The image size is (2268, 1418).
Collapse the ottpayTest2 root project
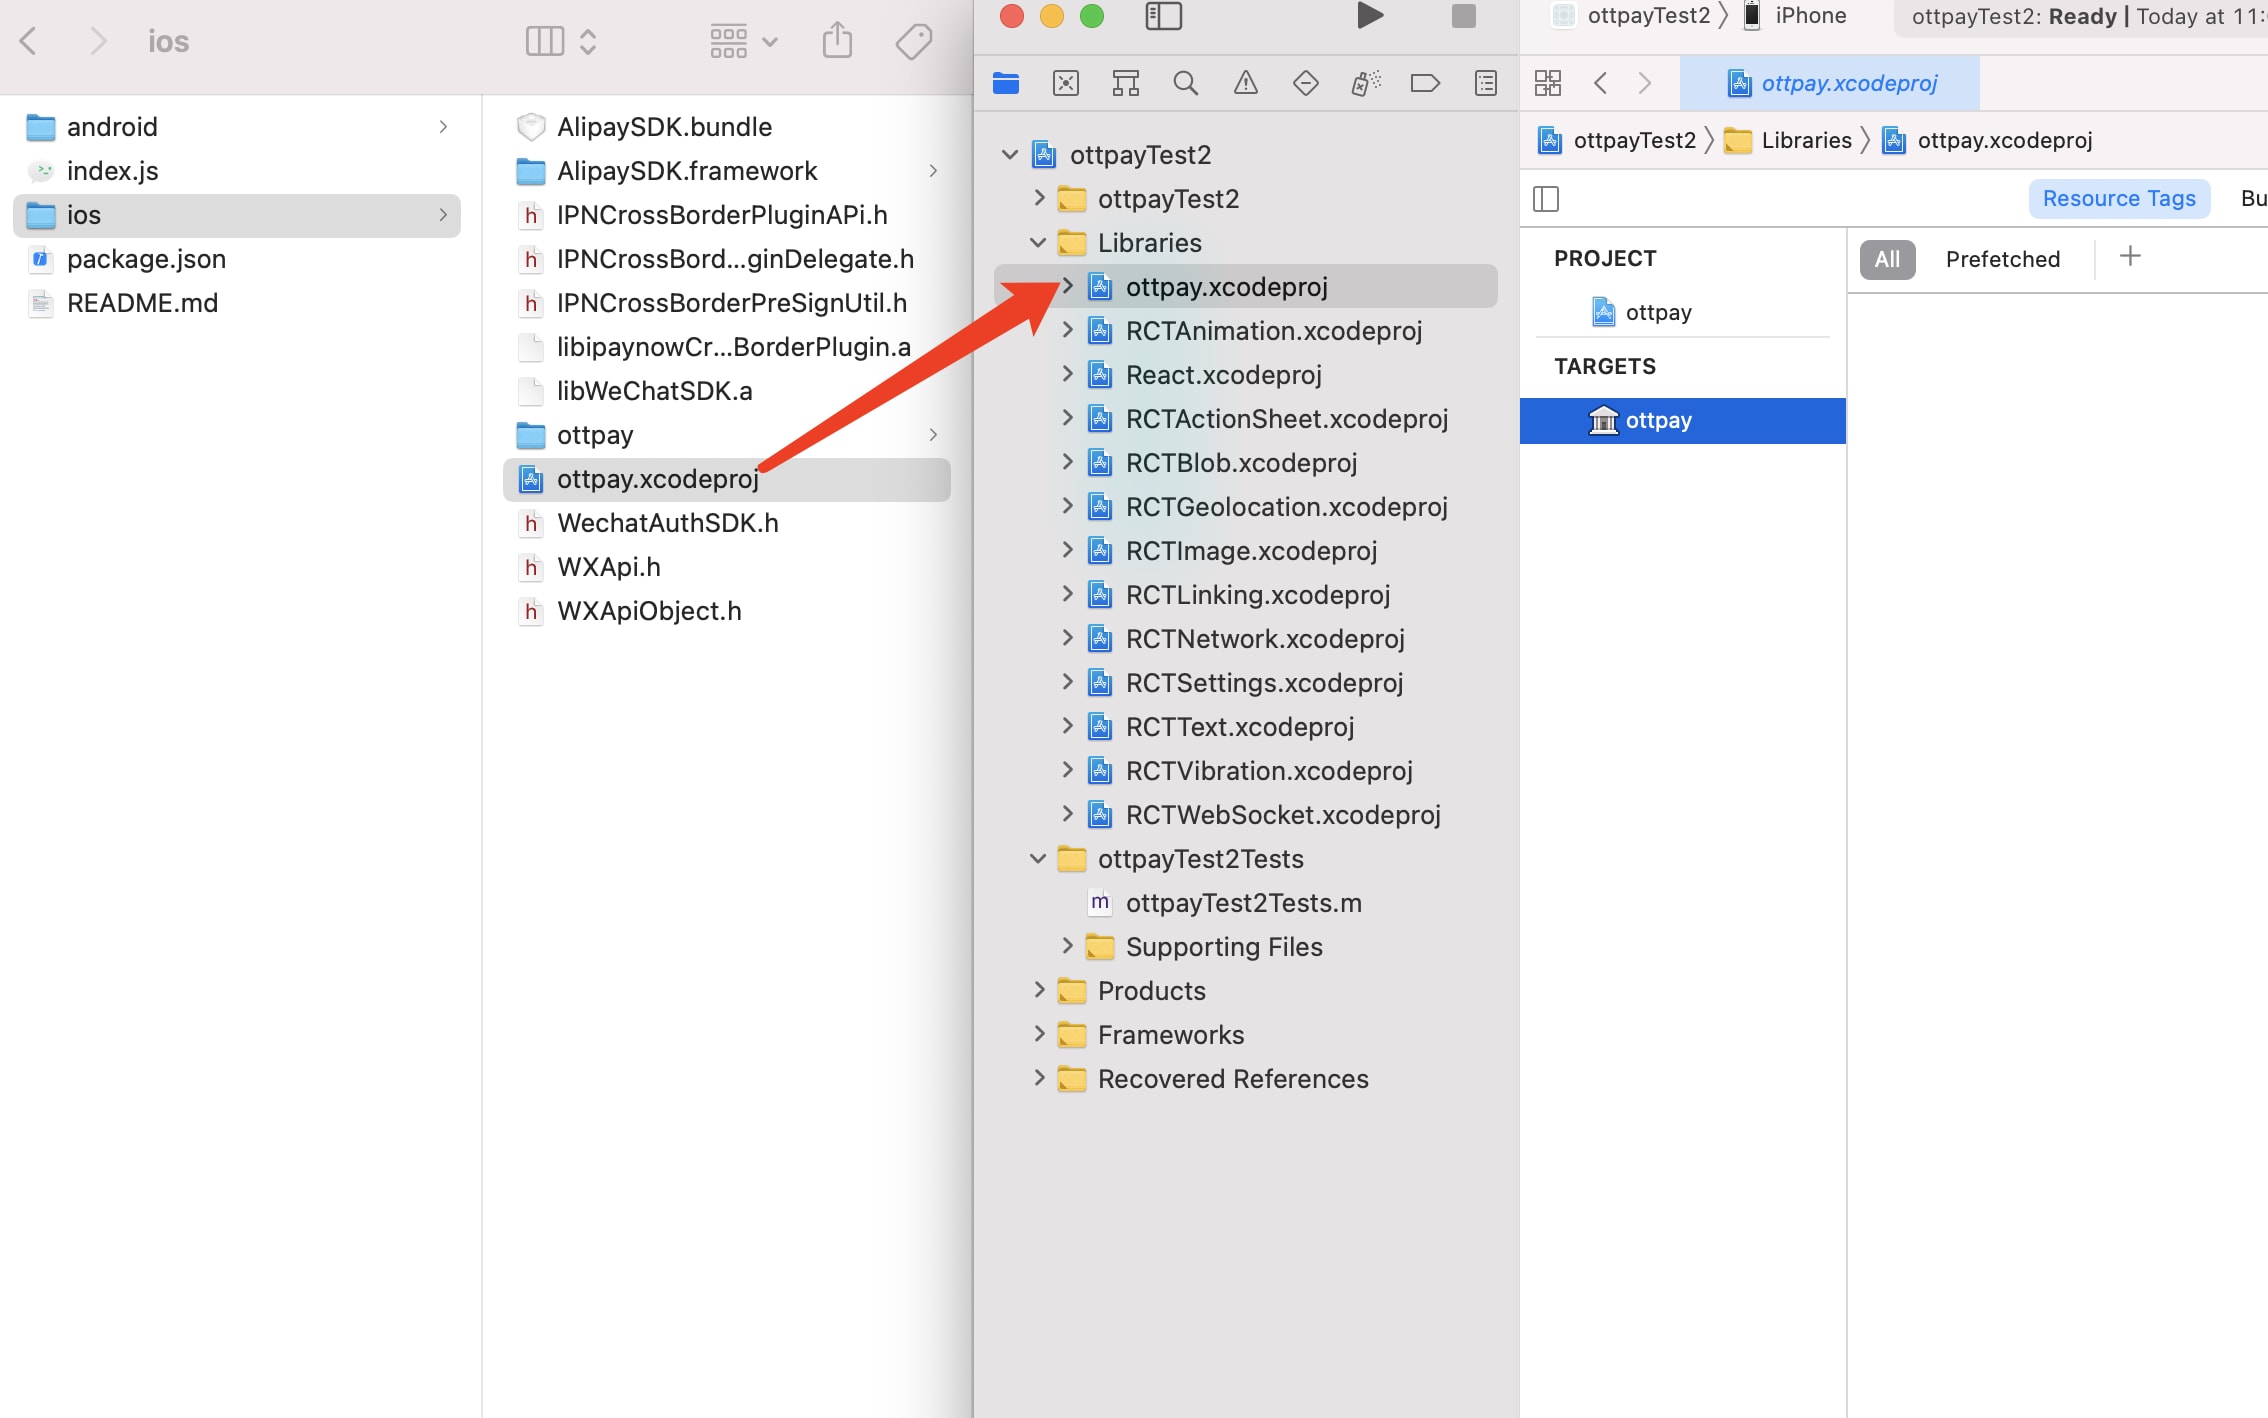(x=1010, y=155)
